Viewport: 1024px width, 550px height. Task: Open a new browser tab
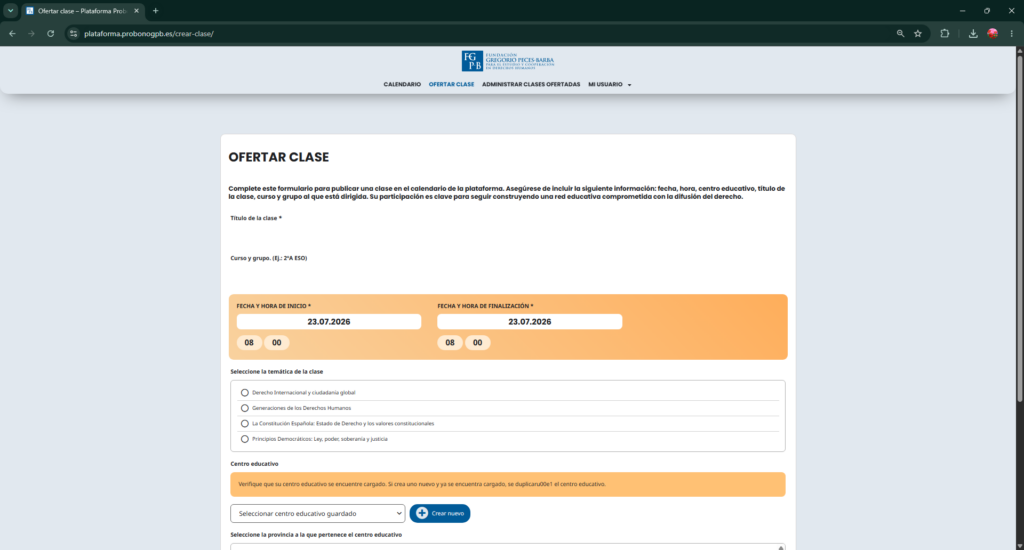(155, 10)
